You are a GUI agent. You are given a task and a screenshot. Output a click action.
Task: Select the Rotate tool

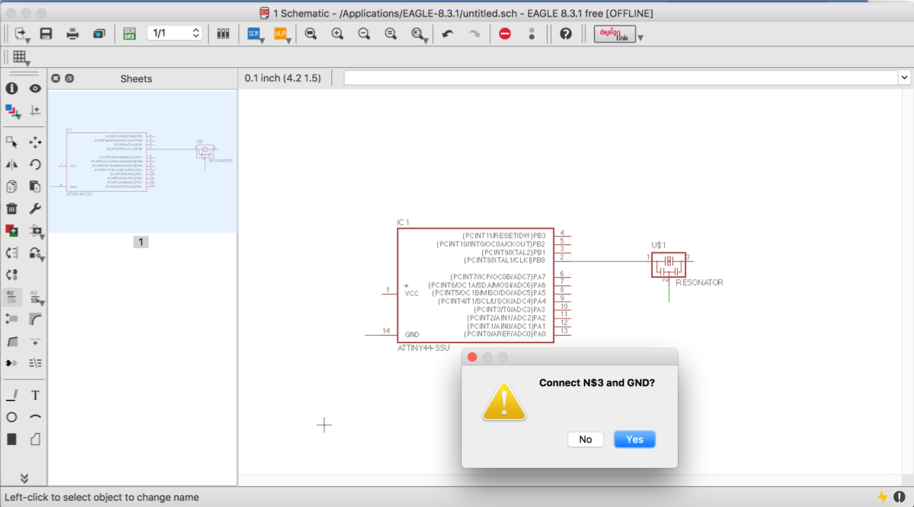point(35,164)
